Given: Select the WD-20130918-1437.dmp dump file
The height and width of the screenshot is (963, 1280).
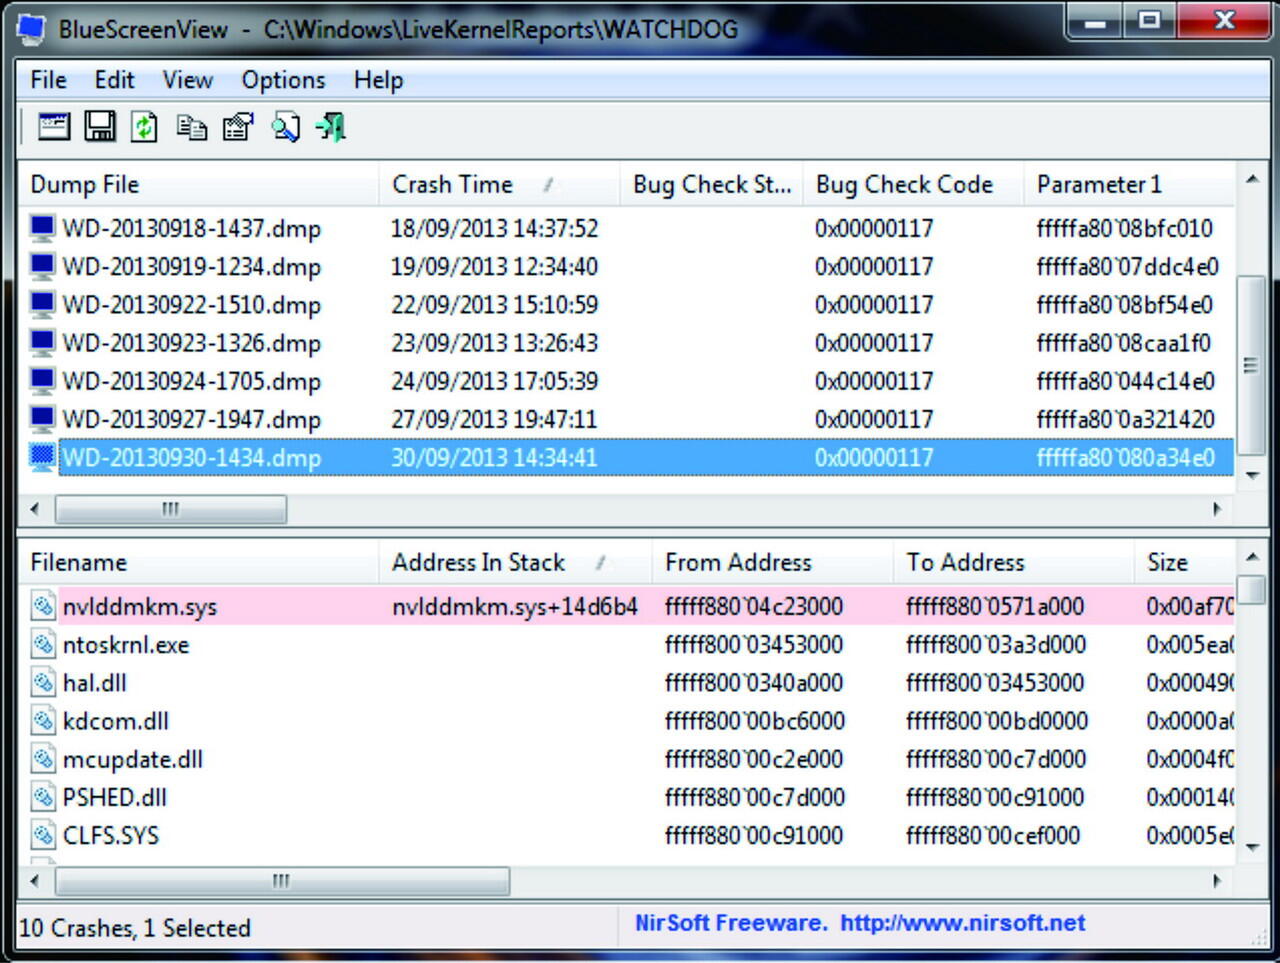Looking at the screenshot, I should [x=191, y=229].
